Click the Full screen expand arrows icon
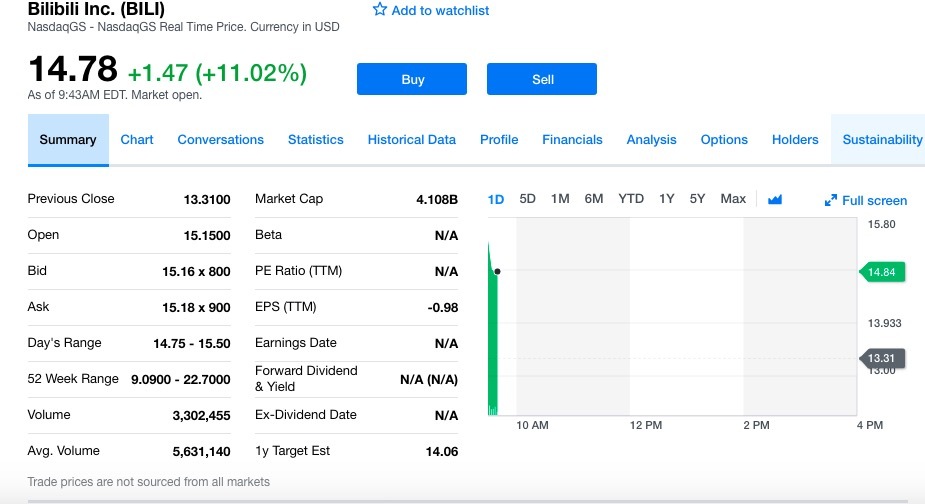 (x=830, y=201)
